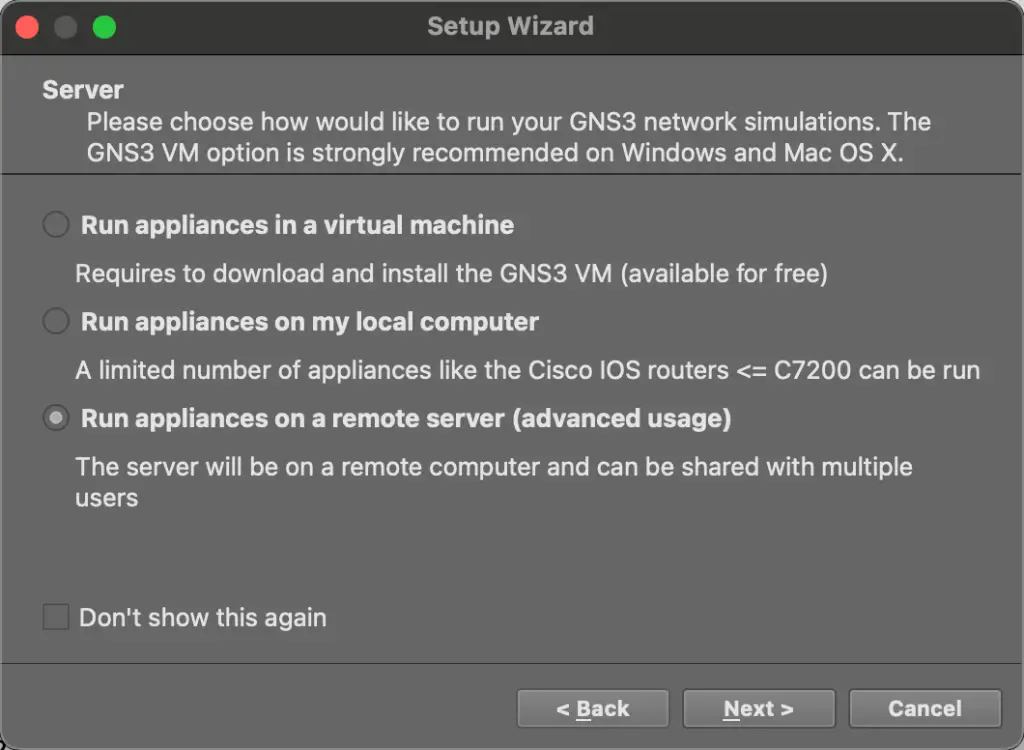The width and height of the screenshot is (1024, 750).
Task: Click the GNS3 VM recommendation description text
Action: [x=509, y=137]
